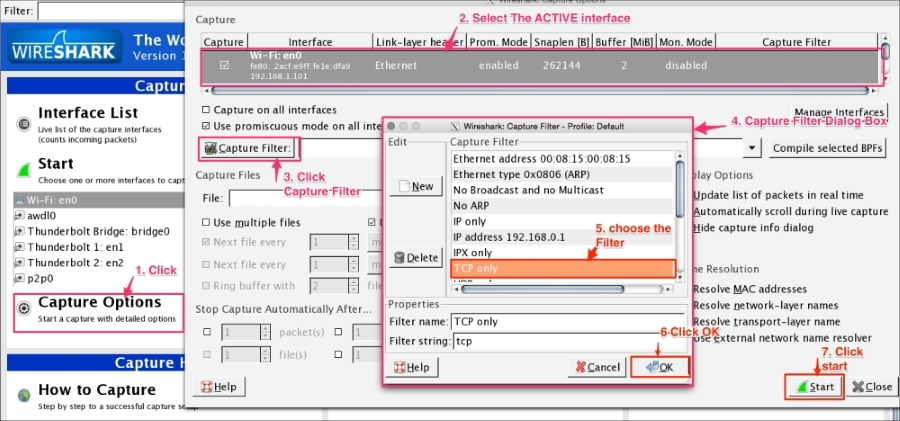Click Cancel in Capture Filter dialog

point(596,367)
